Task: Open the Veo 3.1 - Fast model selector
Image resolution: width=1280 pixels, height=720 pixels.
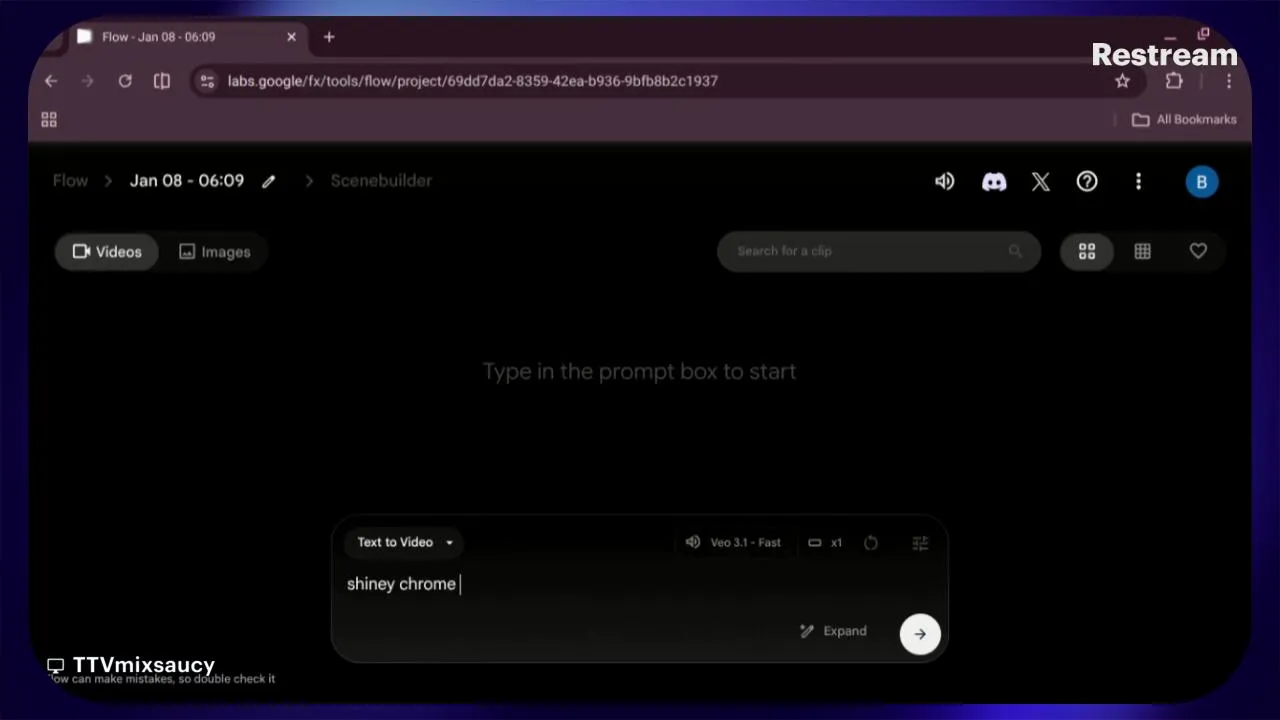Action: coord(733,542)
